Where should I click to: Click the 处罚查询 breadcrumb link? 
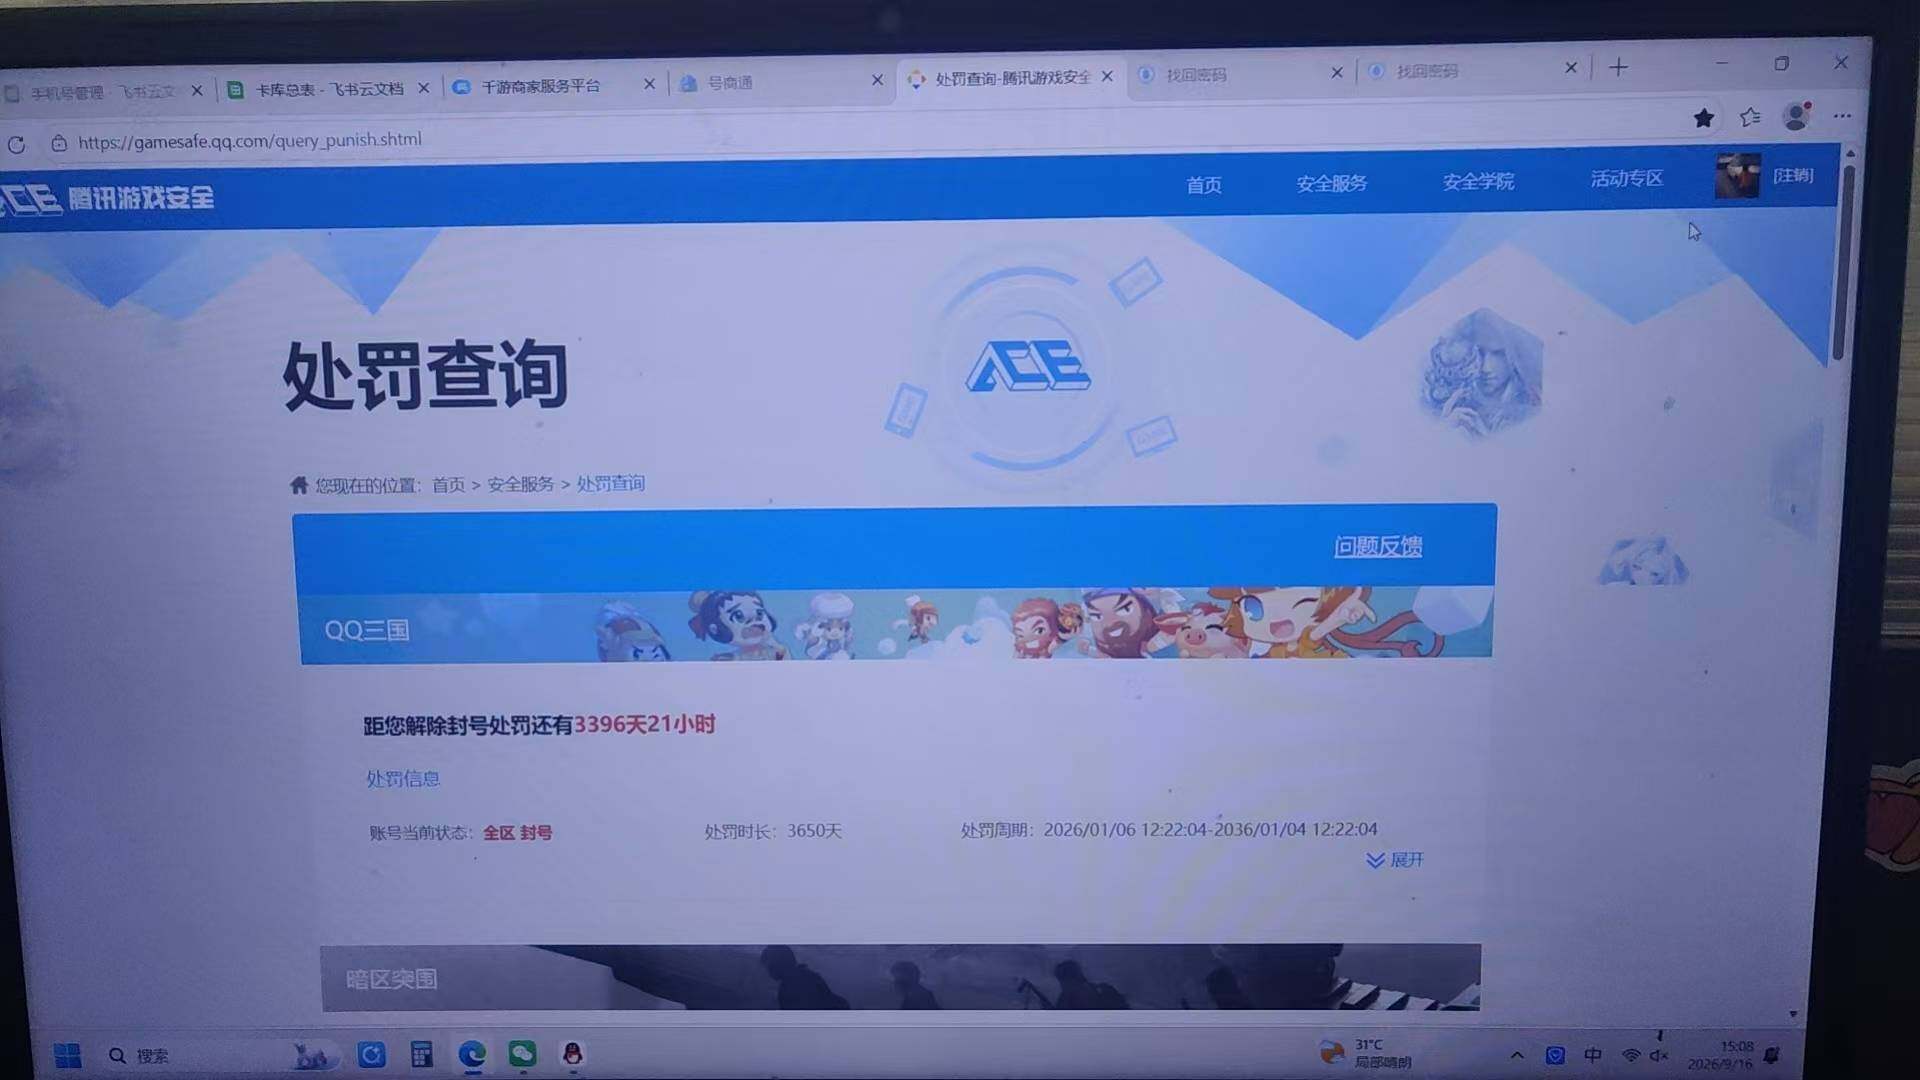[610, 483]
